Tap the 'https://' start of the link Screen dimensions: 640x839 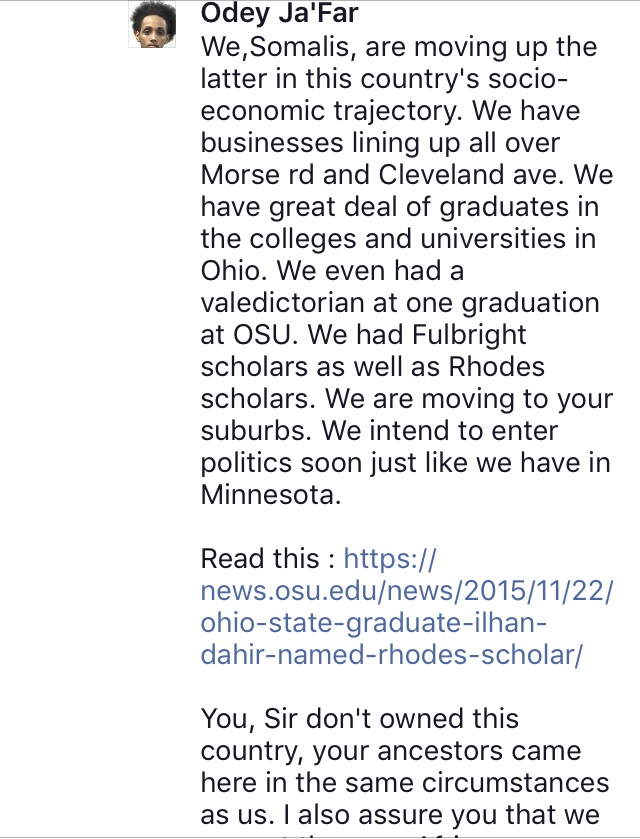pos(390,559)
